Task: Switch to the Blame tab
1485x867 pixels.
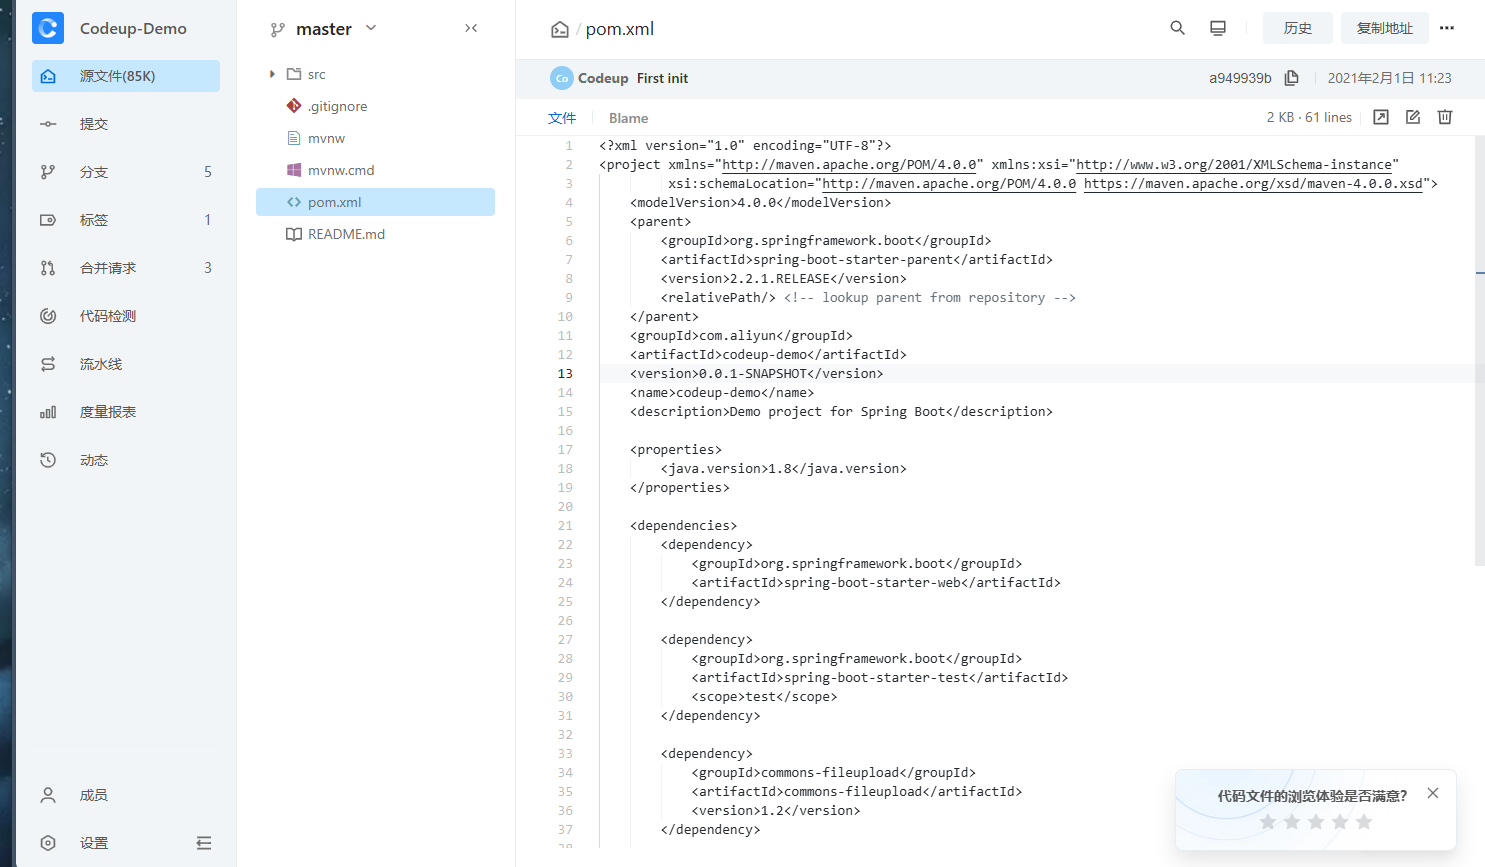Action: coord(628,118)
